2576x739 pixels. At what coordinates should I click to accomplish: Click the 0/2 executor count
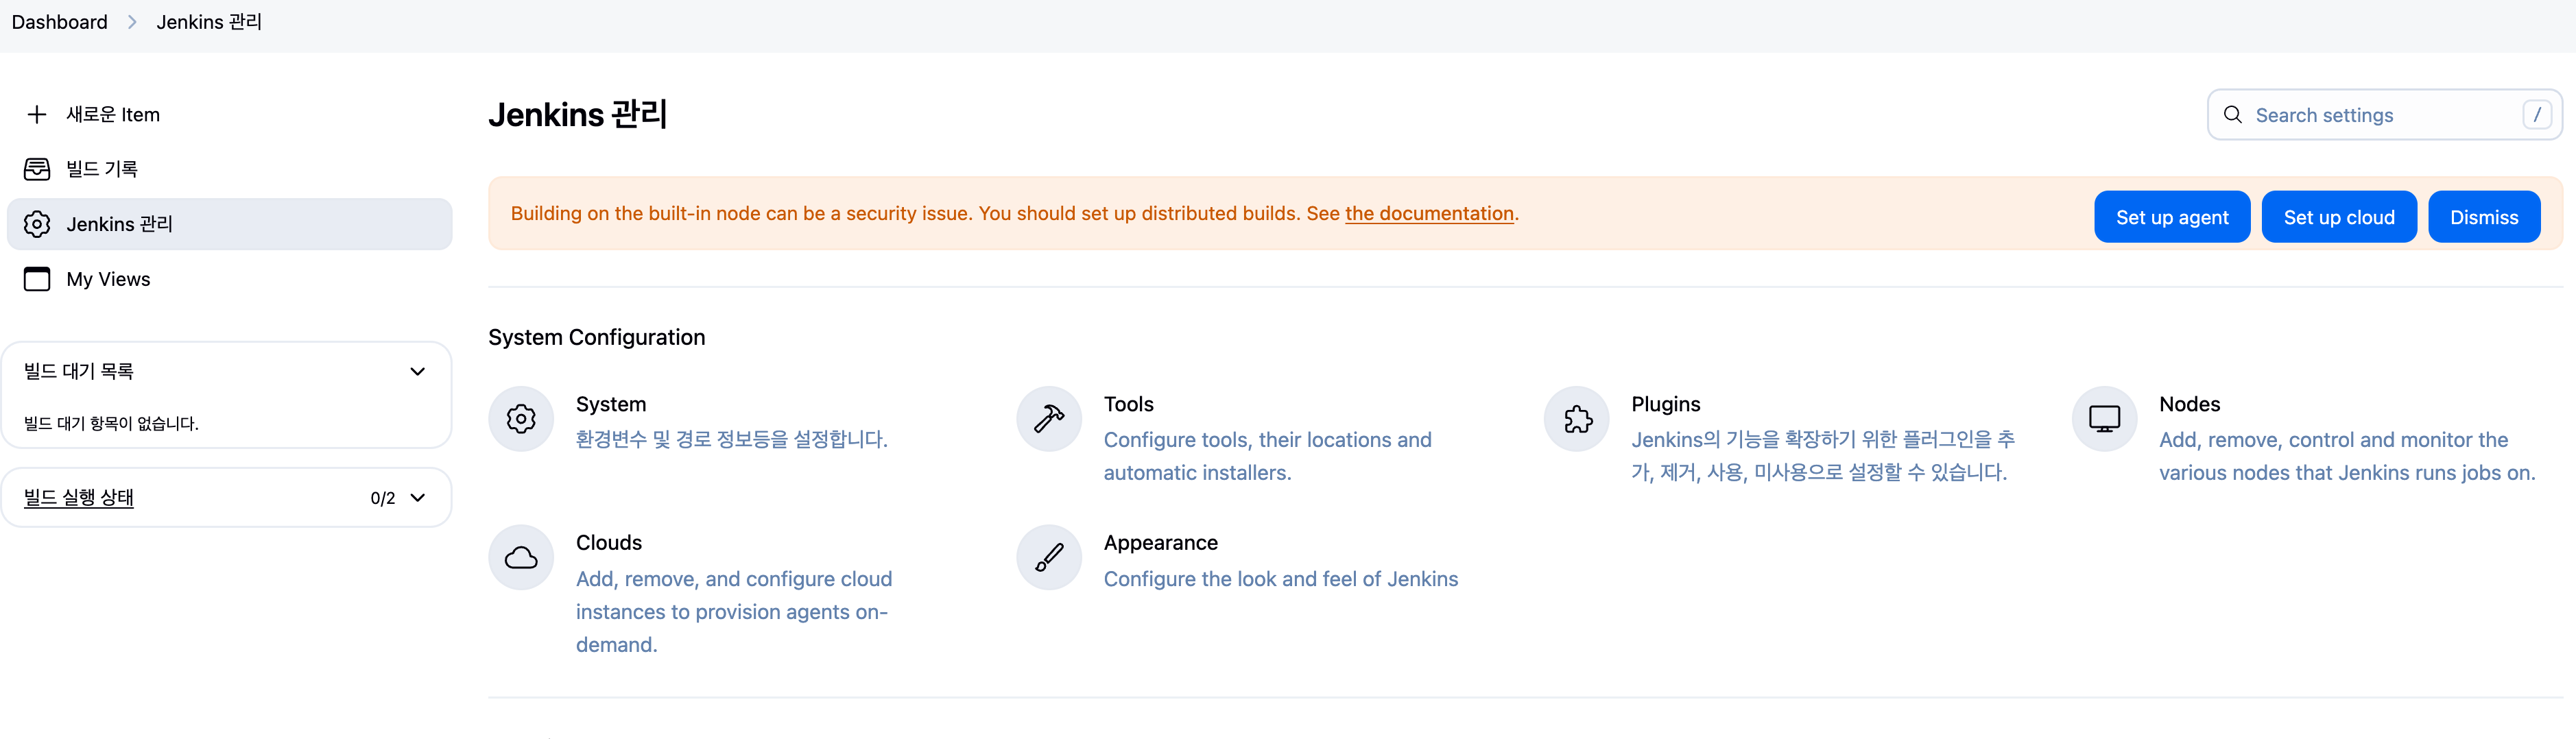click(x=383, y=498)
